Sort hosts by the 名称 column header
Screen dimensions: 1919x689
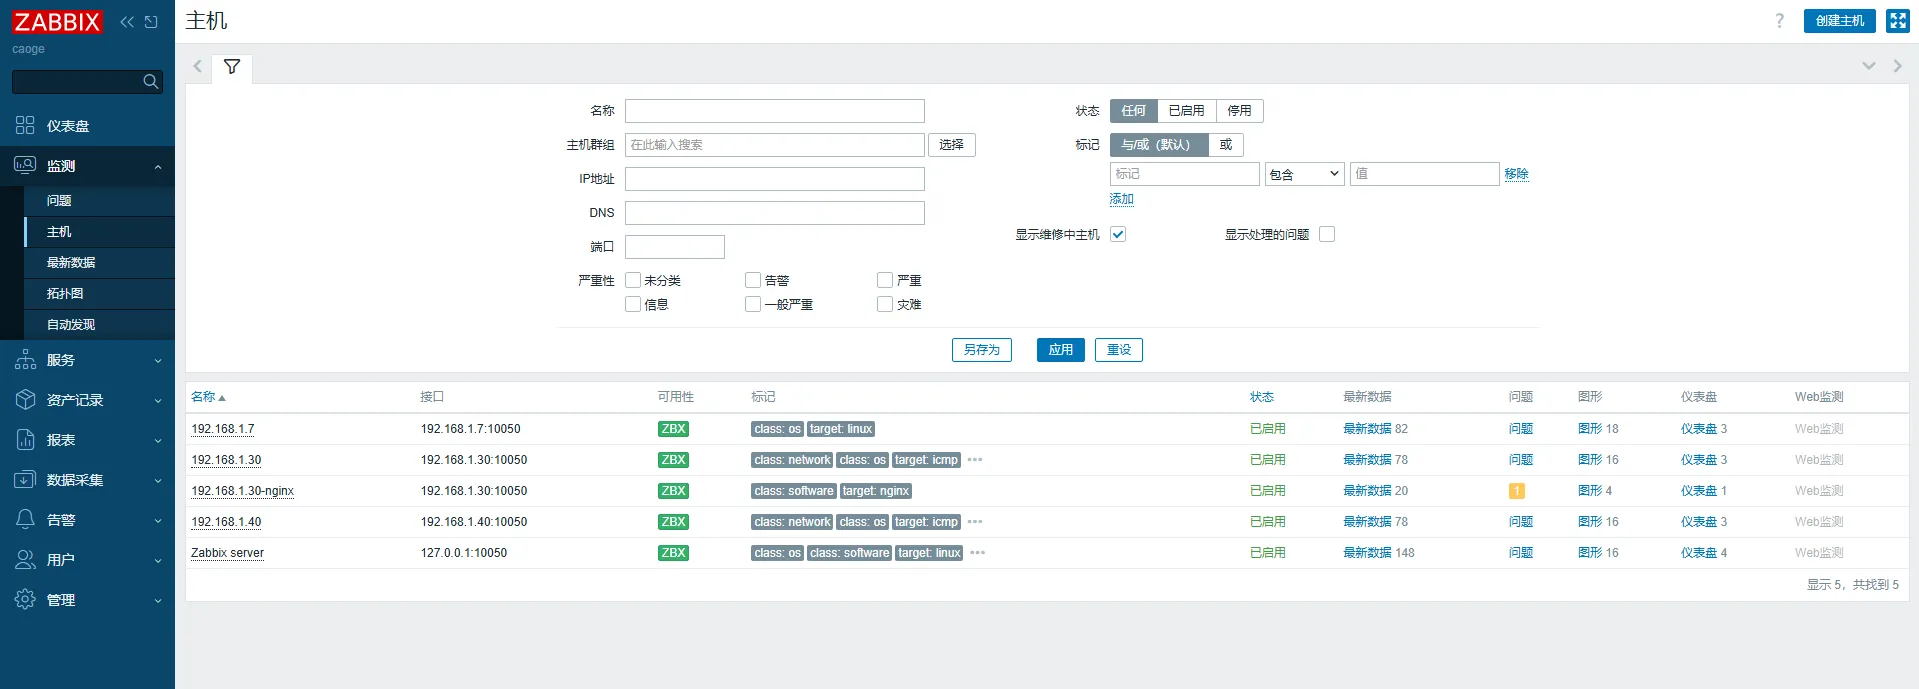point(208,397)
